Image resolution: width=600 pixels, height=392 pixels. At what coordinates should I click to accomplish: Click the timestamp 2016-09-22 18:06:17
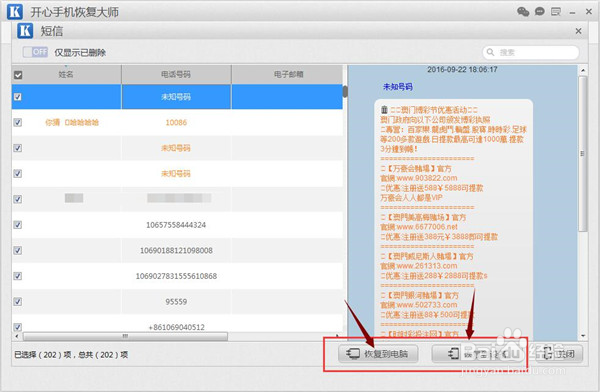462,69
